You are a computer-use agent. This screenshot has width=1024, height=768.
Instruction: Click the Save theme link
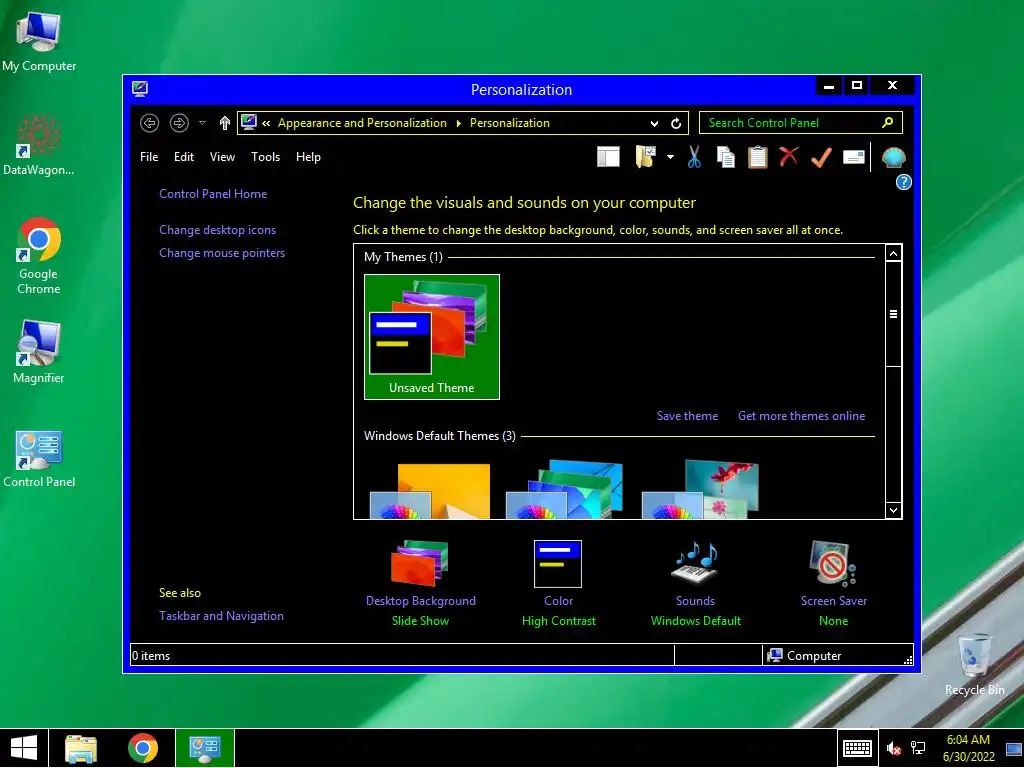pyautogui.click(x=687, y=416)
